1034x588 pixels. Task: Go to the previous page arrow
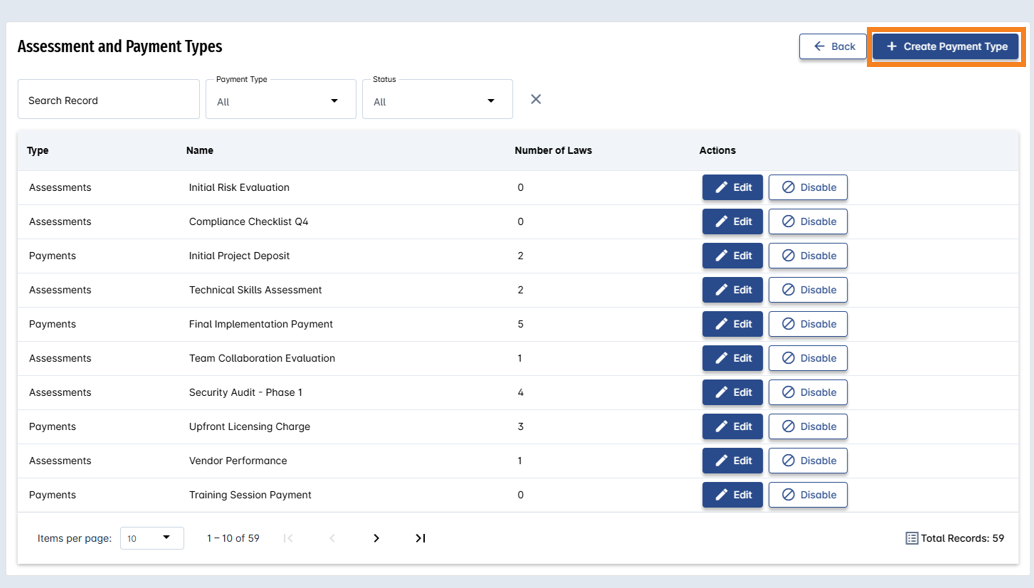332,539
